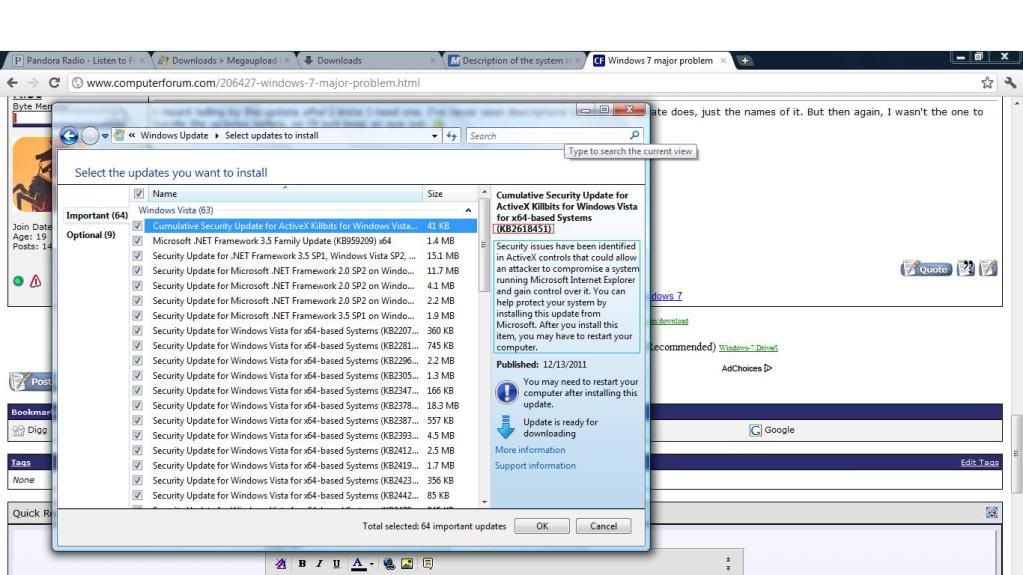
Task: Insert a link in the quick reply
Action: (389, 564)
